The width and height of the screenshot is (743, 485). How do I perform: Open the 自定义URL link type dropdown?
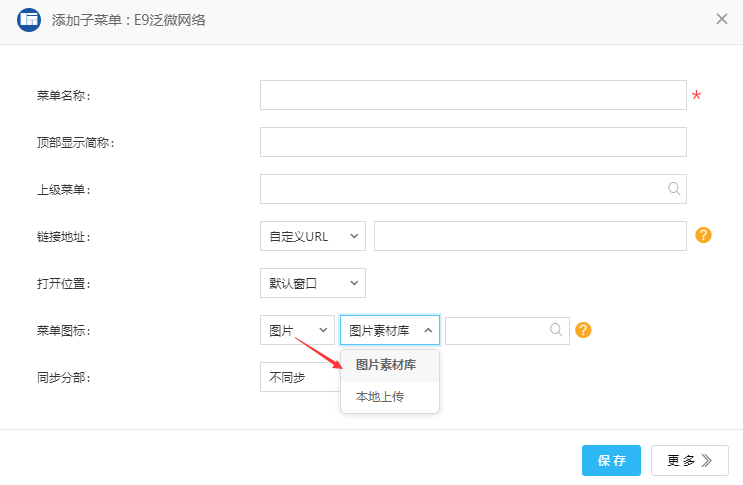click(x=312, y=236)
